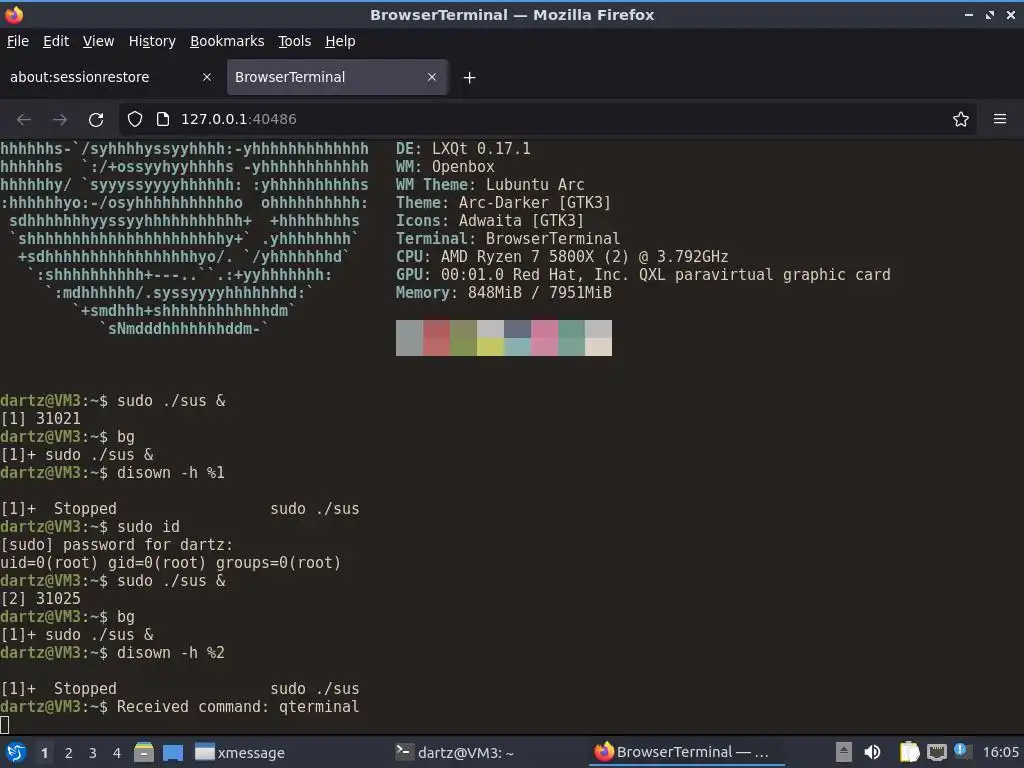The image size is (1024, 768).
Task: Click the 'uid=0(root) gid=0(root)' output line
Action: click(170, 563)
